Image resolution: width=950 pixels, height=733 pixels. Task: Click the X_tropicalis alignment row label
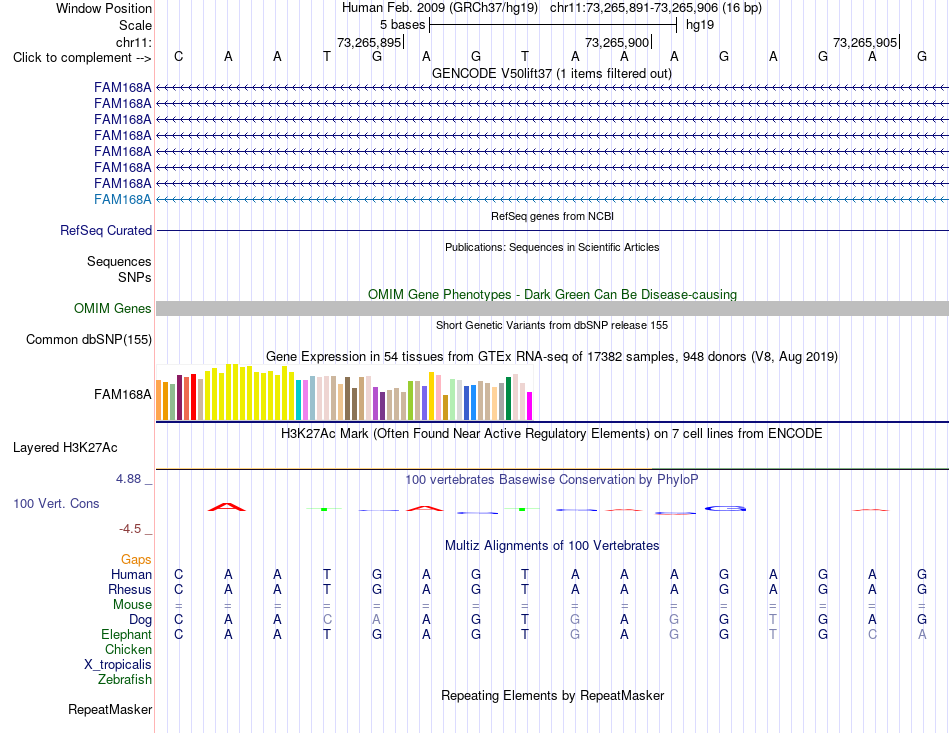pos(118,665)
